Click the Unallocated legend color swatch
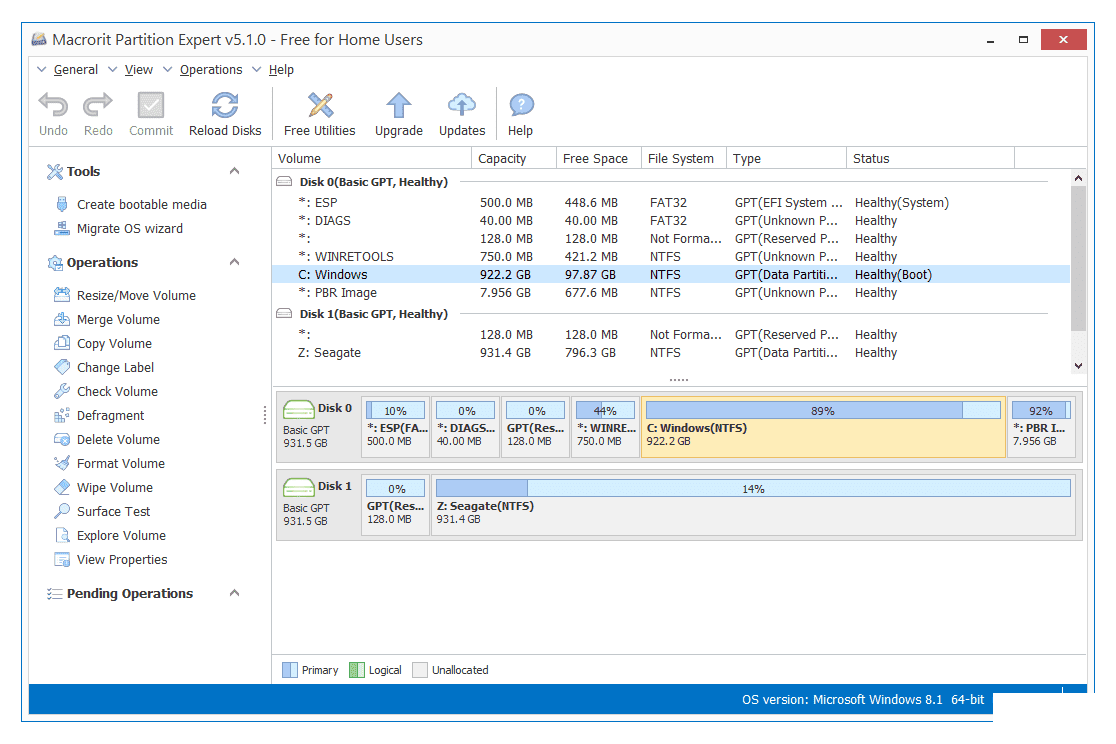Screen dimensions: 1116x744 pyautogui.click(x=420, y=670)
